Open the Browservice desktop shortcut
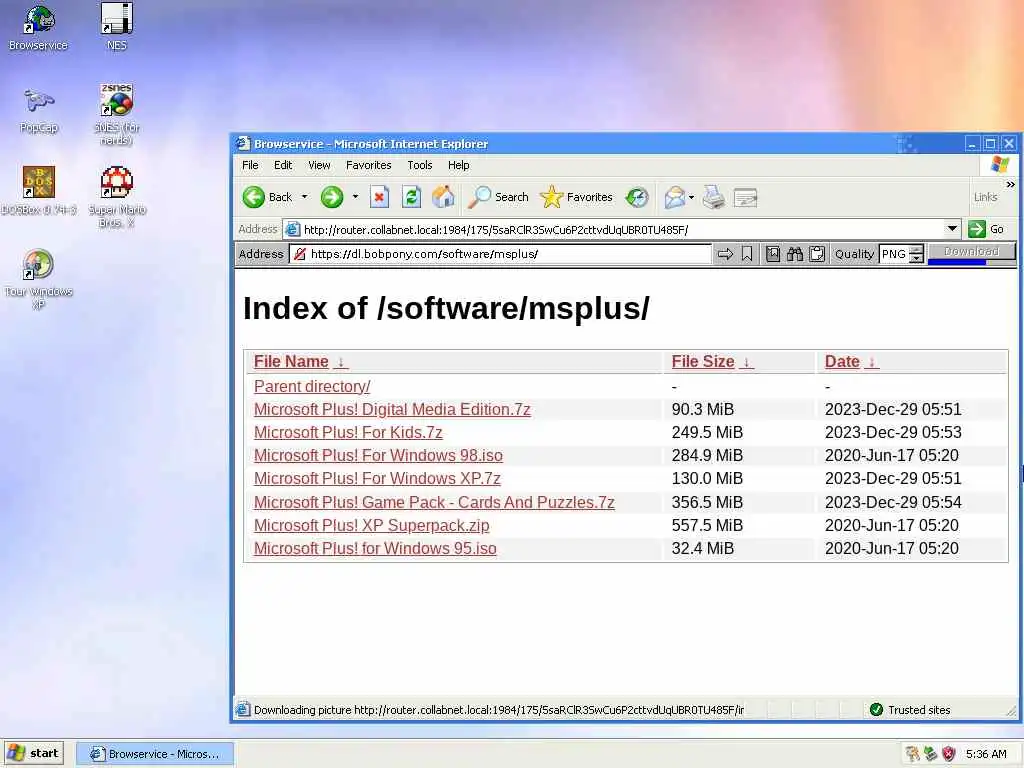The width and height of the screenshot is (1024, 768). click(x=39, y=27)
